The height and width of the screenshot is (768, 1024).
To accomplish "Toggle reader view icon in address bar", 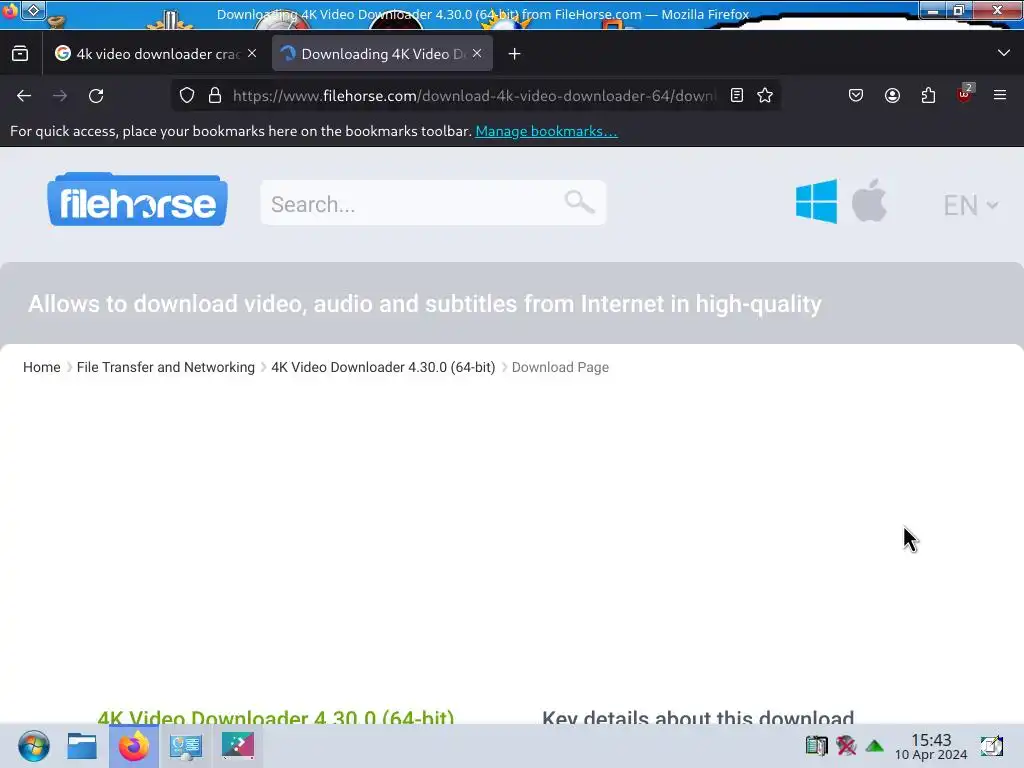I will click(x=737, y=95).
